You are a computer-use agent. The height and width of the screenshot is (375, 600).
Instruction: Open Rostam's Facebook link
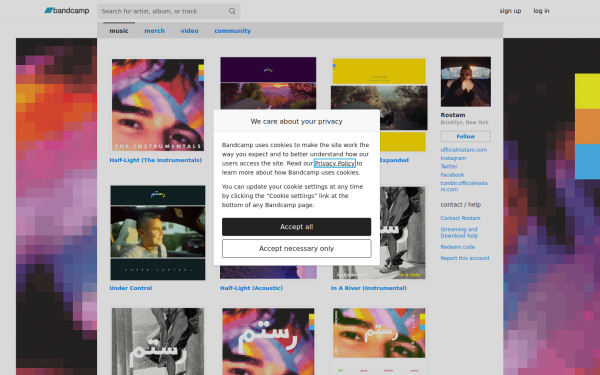[452, 175]
